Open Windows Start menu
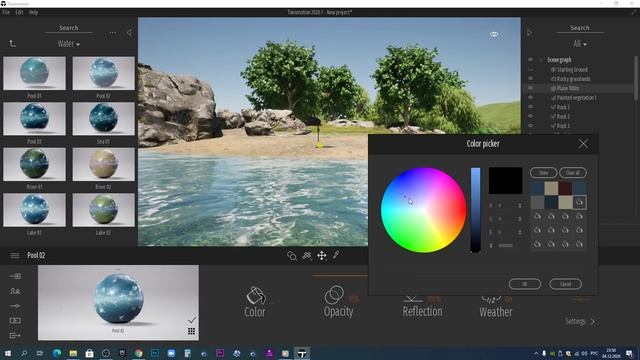The image size is (640, 360). pyautogui.click(x=7, y=353)
